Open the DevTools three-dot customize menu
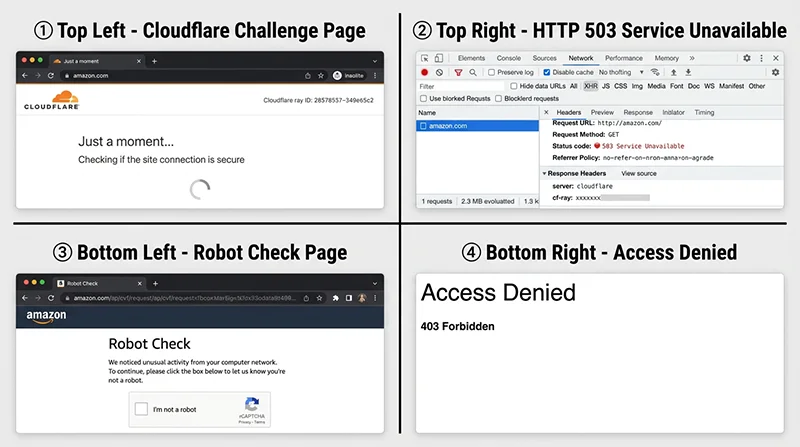Viewport: 800px width, 447px height. coord(761,58)
